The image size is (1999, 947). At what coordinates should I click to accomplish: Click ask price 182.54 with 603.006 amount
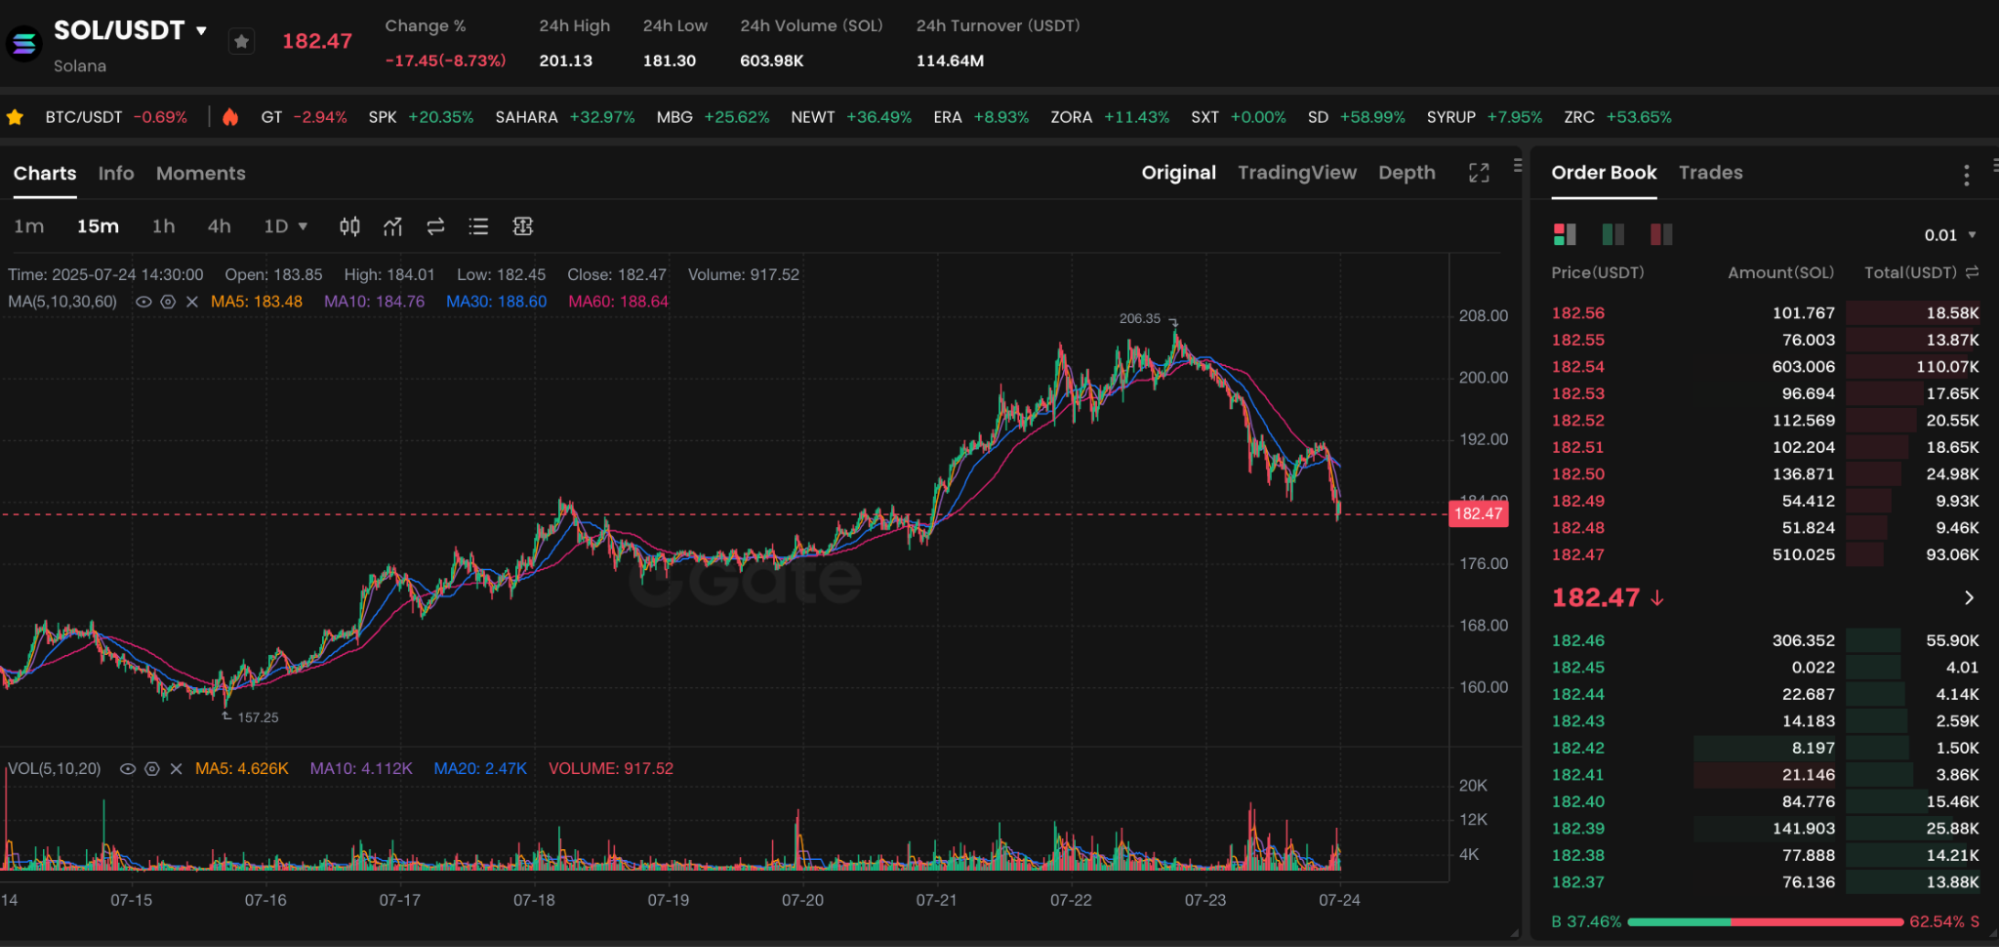(1578, 367)
